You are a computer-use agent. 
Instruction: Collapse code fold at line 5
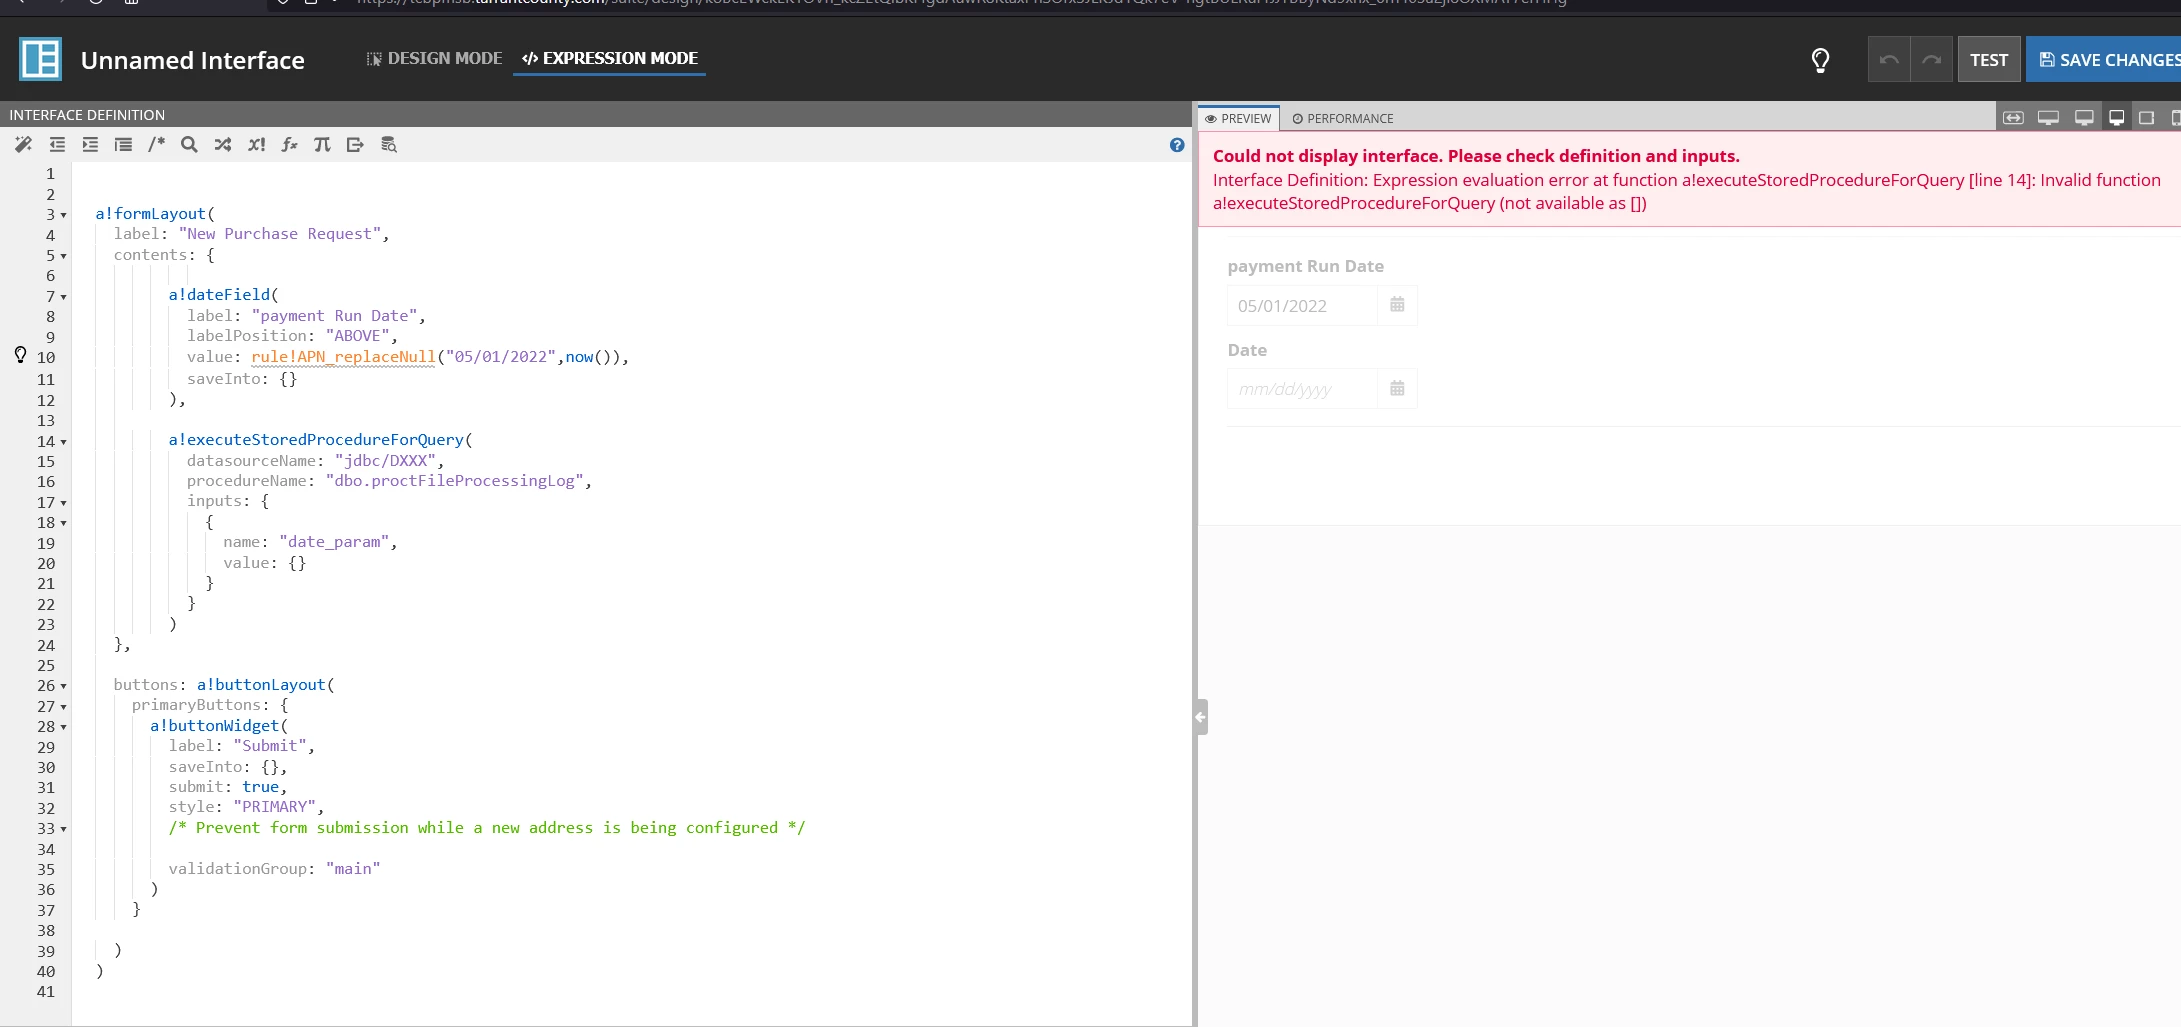64,256
